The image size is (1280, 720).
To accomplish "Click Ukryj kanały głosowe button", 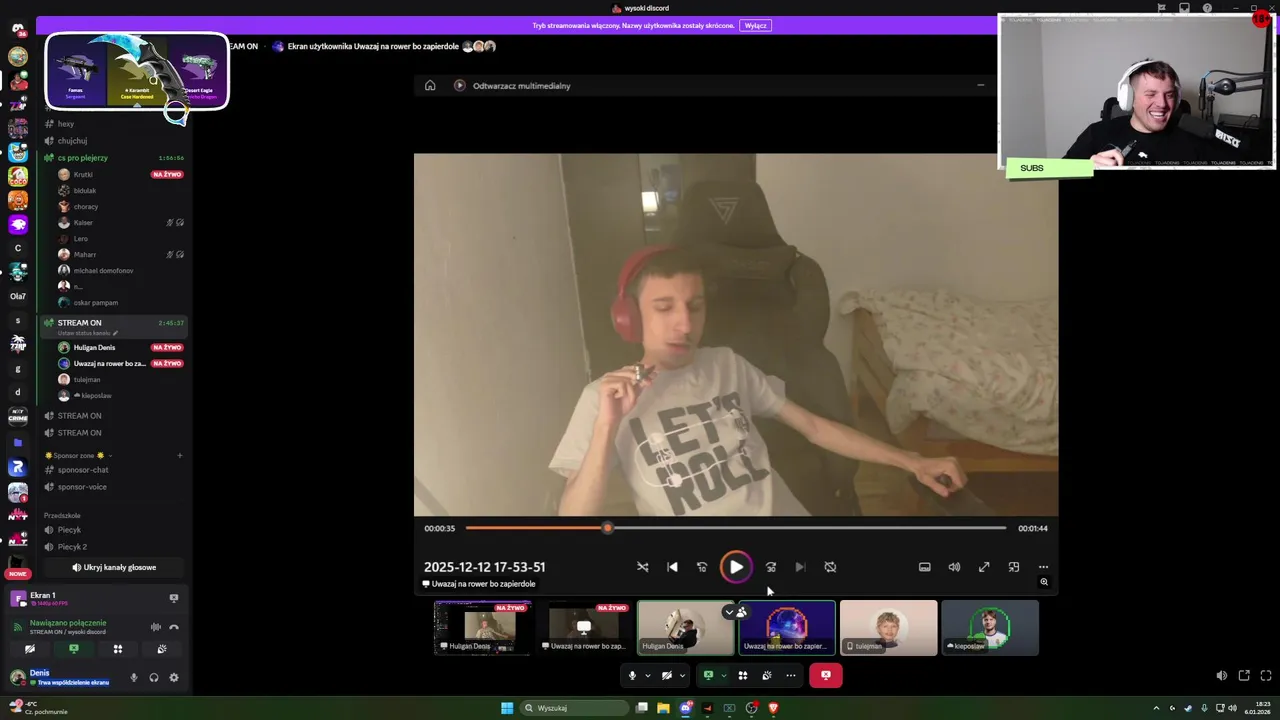I will pyautogui.click(x=114, y=567).
